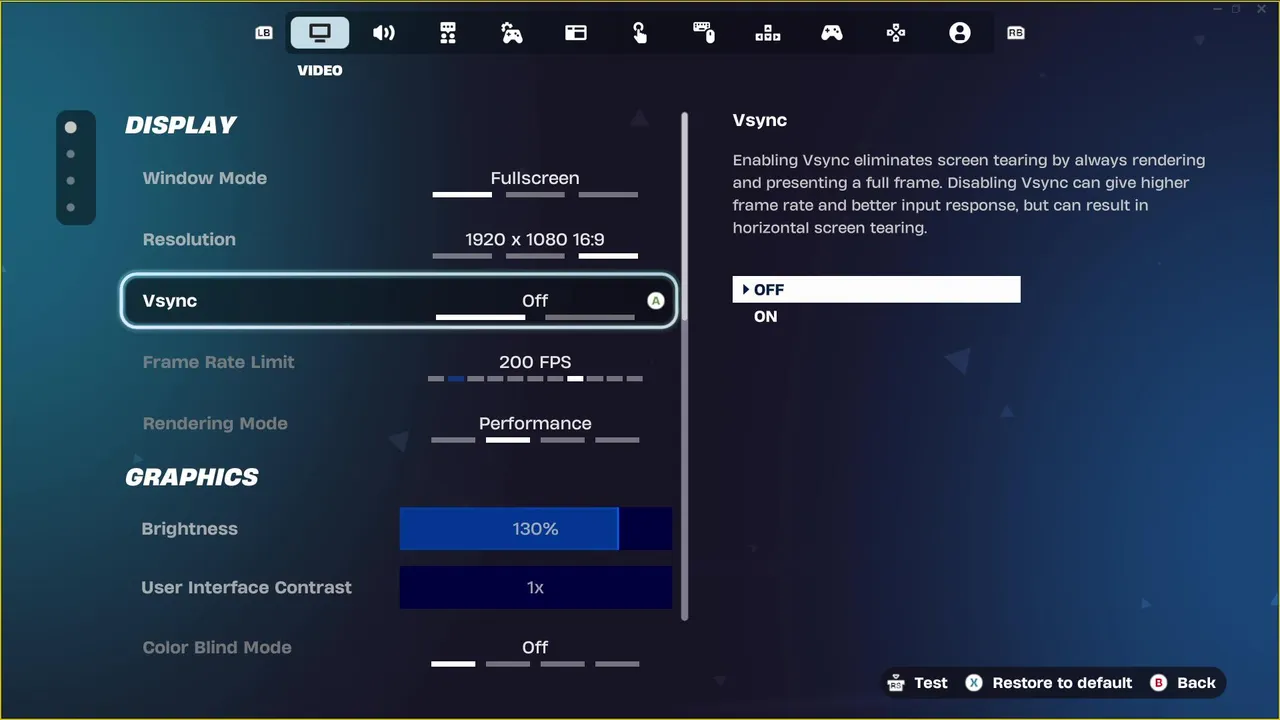Viewport: 1280px width, 720px height.
Task: Change the 1920 x 1080 16:9 resolution
Action: pyautogui.click(x=535, y=240)
